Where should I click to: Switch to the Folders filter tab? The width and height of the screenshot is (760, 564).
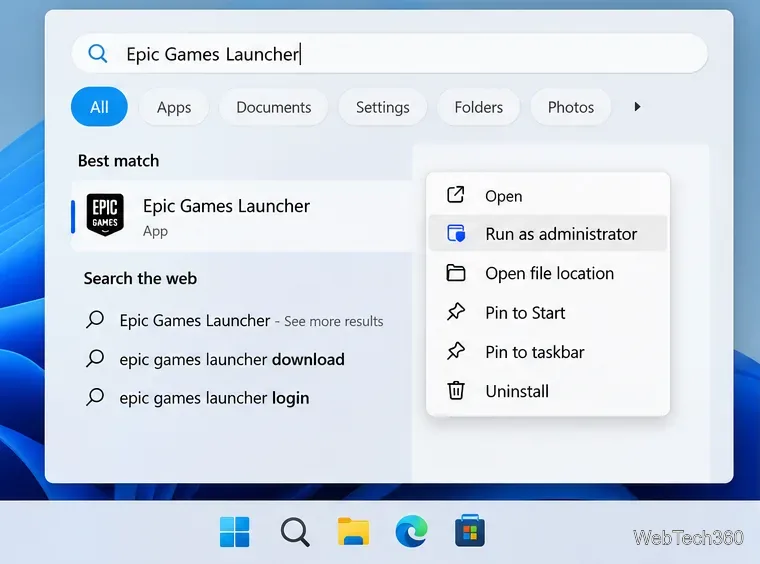tap(479, 107)
